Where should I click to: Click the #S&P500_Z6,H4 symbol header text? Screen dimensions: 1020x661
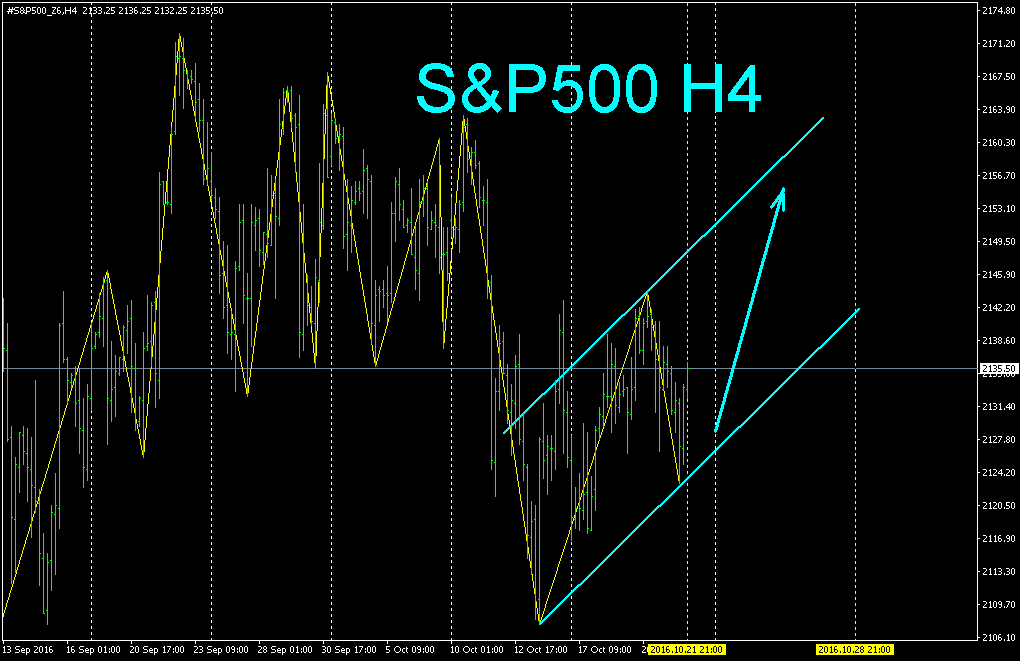pyautogui.click(x=42, y=11)
